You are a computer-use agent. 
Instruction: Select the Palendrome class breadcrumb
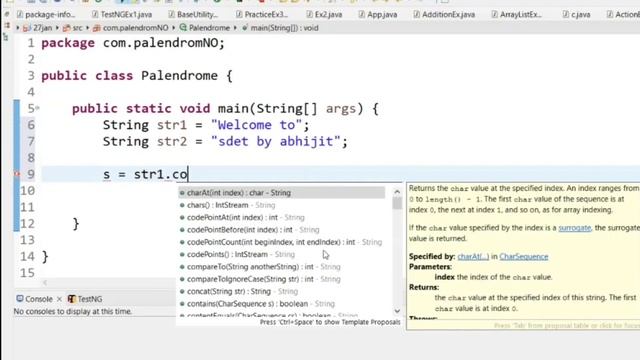205,28
